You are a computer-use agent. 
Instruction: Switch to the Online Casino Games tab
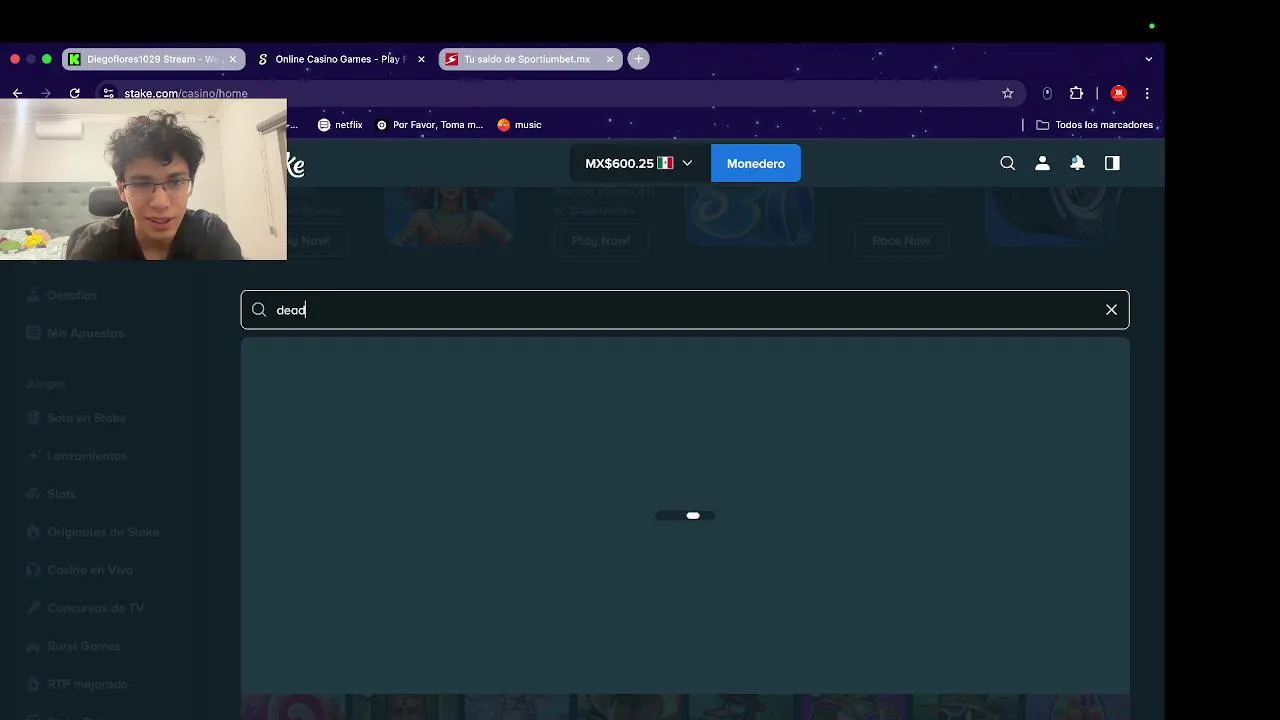pos(340,59)
